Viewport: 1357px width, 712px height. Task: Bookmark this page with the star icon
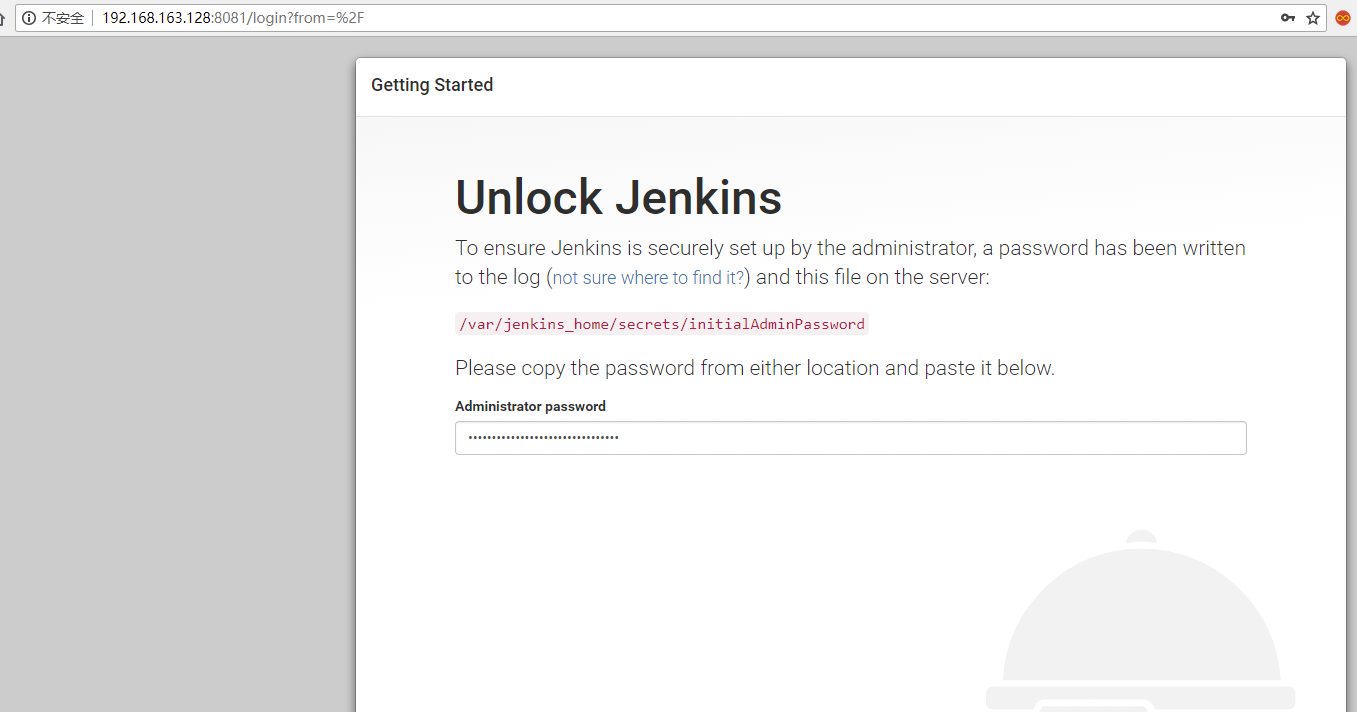[x=1313, y=18]
